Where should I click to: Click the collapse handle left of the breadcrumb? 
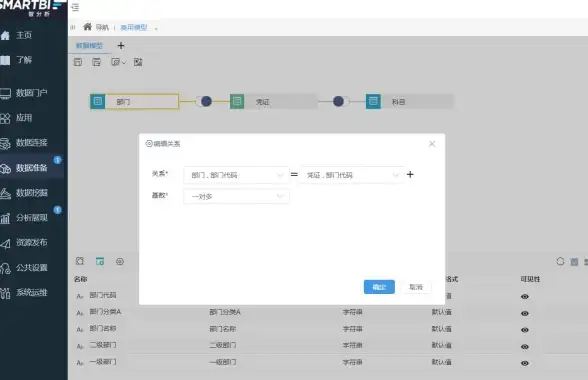point(73,27)
